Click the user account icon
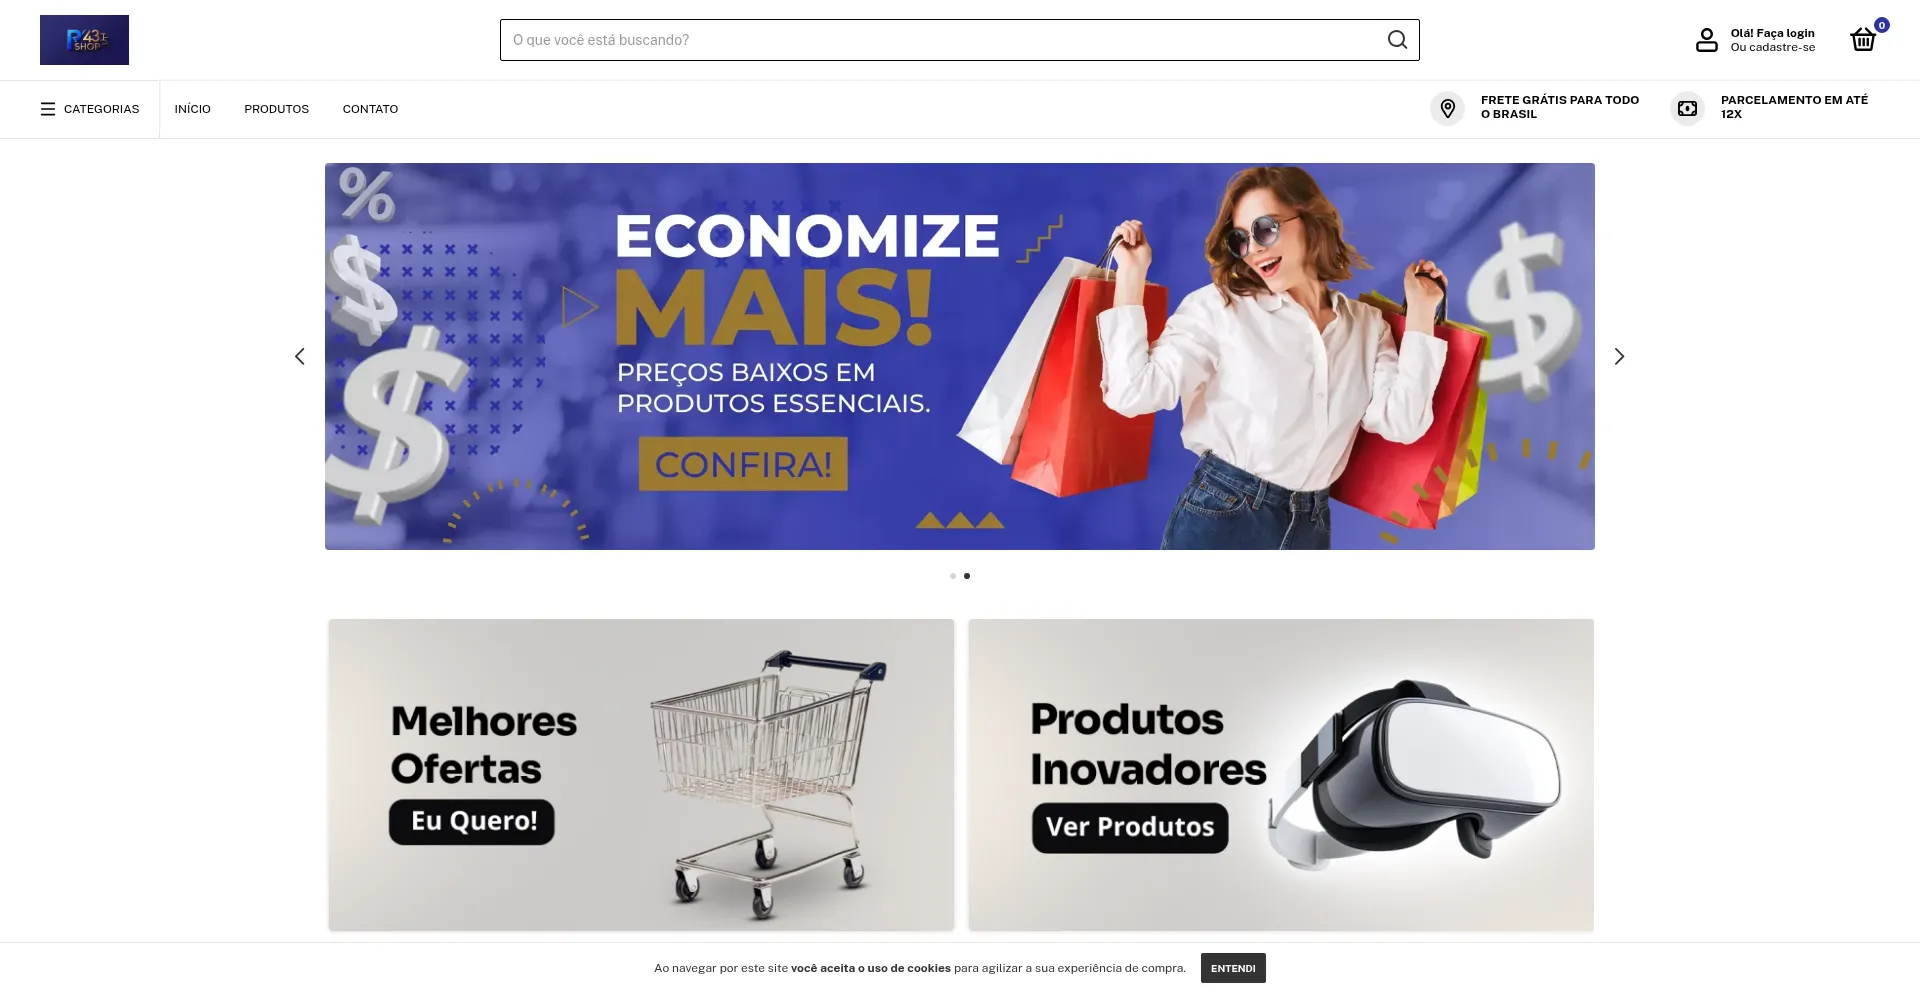 [1707, 40]
